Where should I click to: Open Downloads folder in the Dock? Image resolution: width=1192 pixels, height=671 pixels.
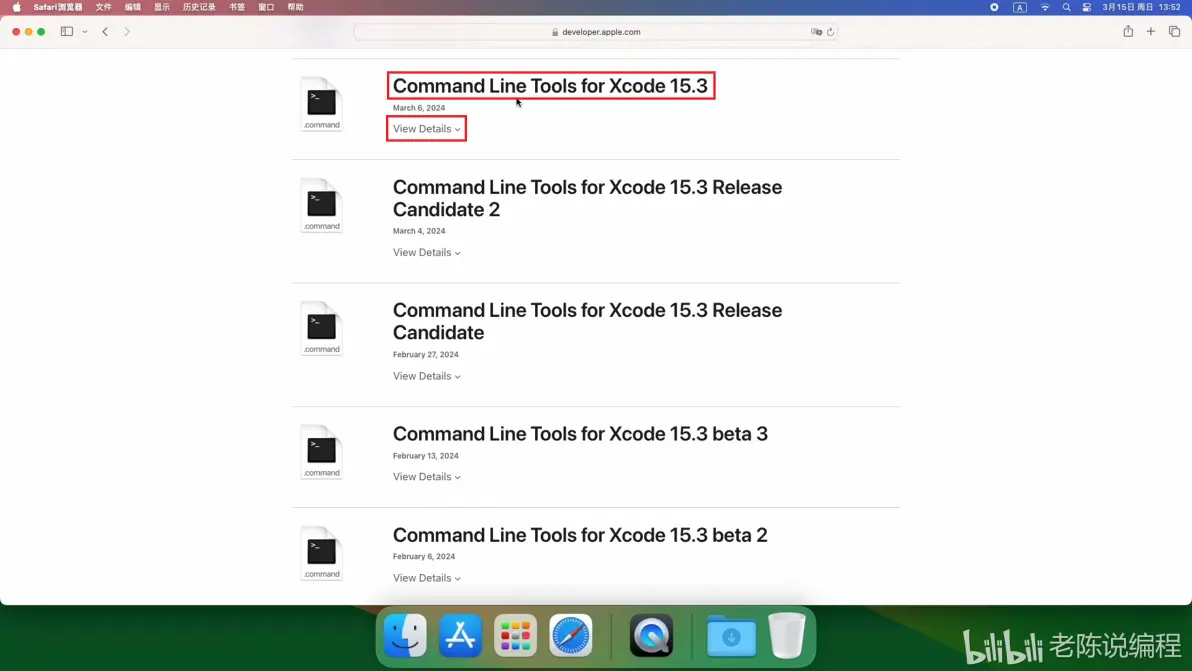pyautogui.click(x=731, y=635)
